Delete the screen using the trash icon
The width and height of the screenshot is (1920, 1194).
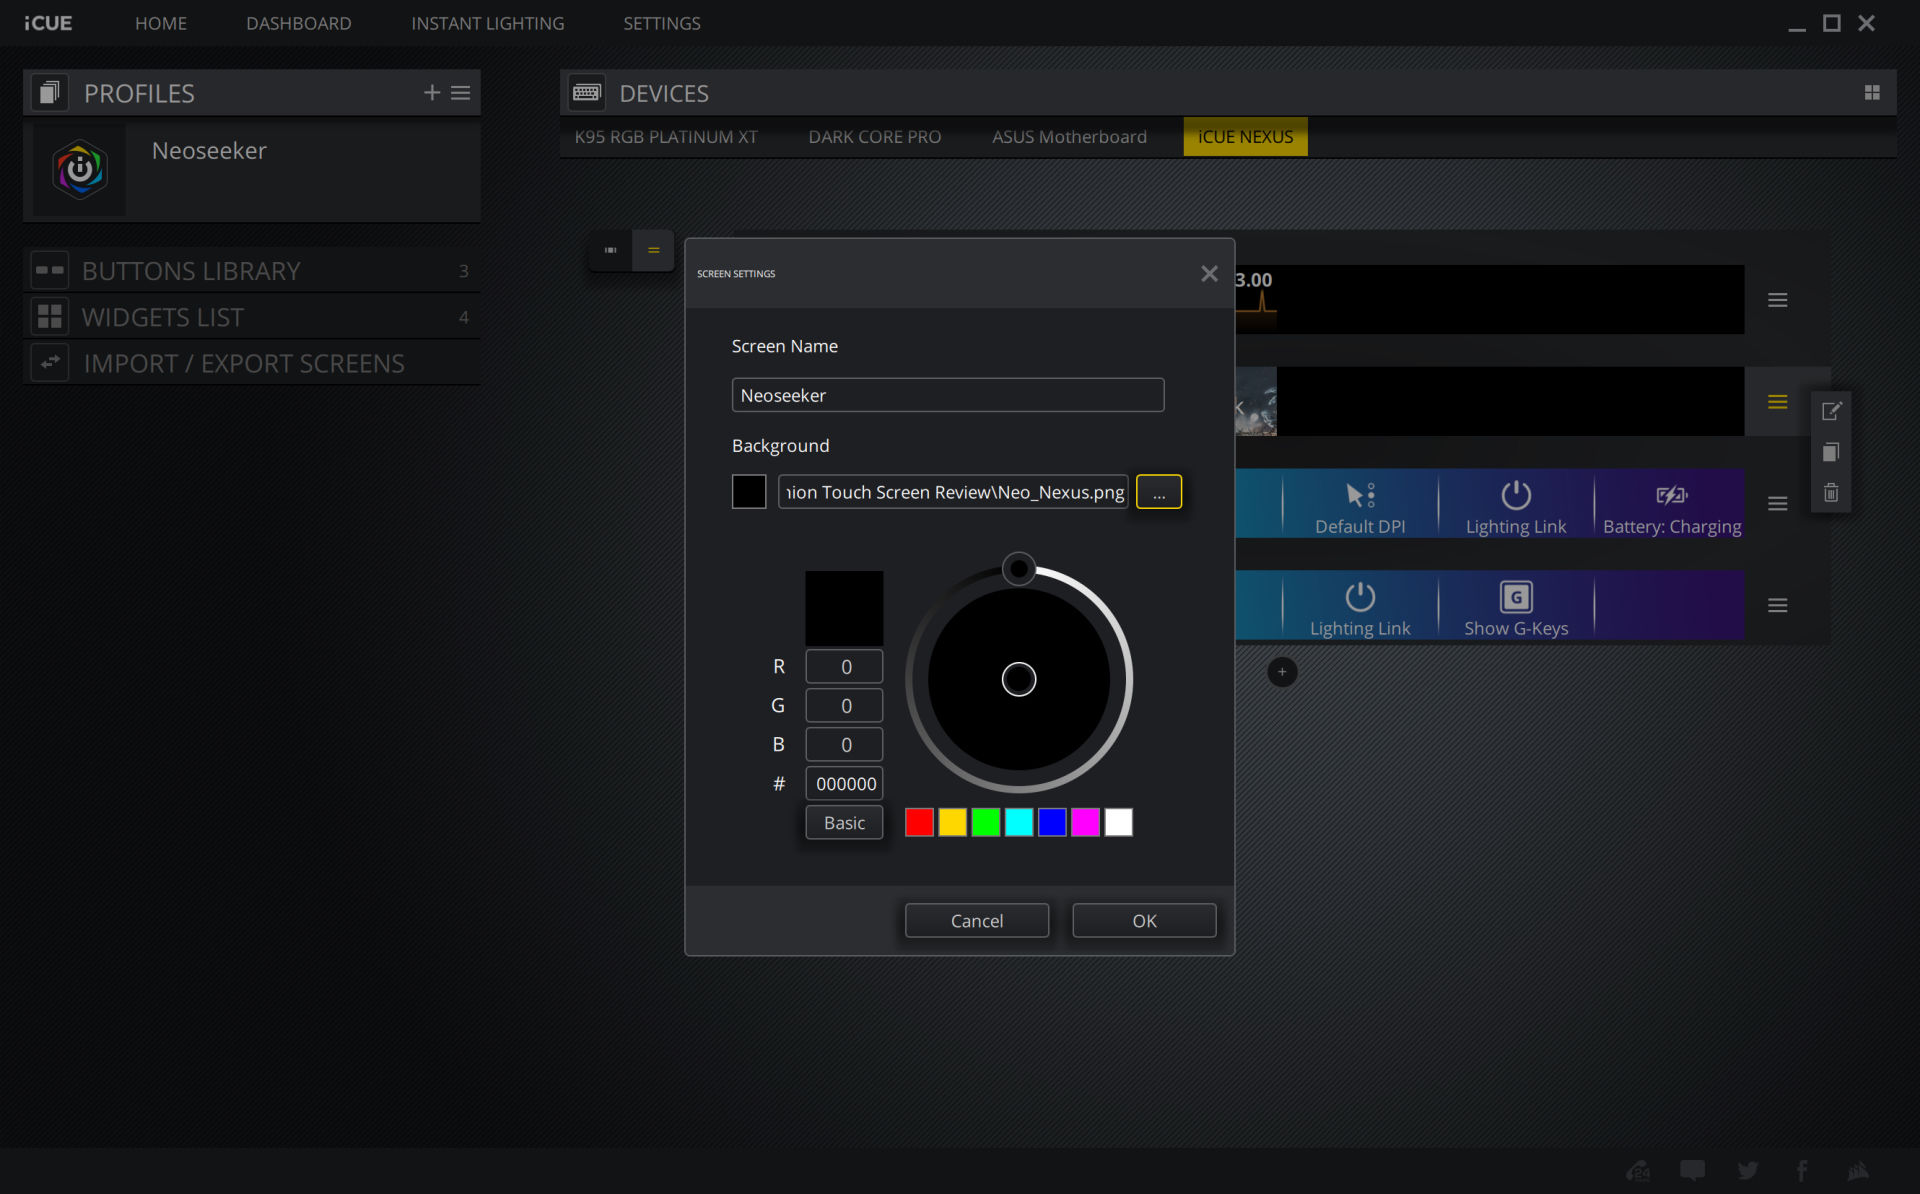(1831, 491)
